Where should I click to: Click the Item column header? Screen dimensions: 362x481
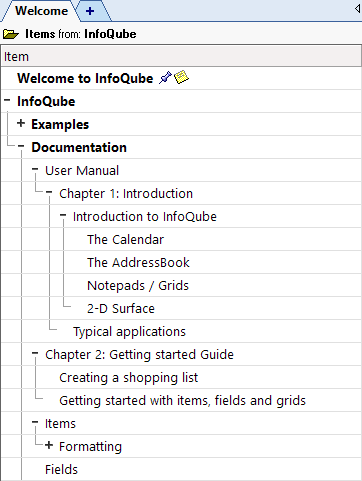coord(181,56)
